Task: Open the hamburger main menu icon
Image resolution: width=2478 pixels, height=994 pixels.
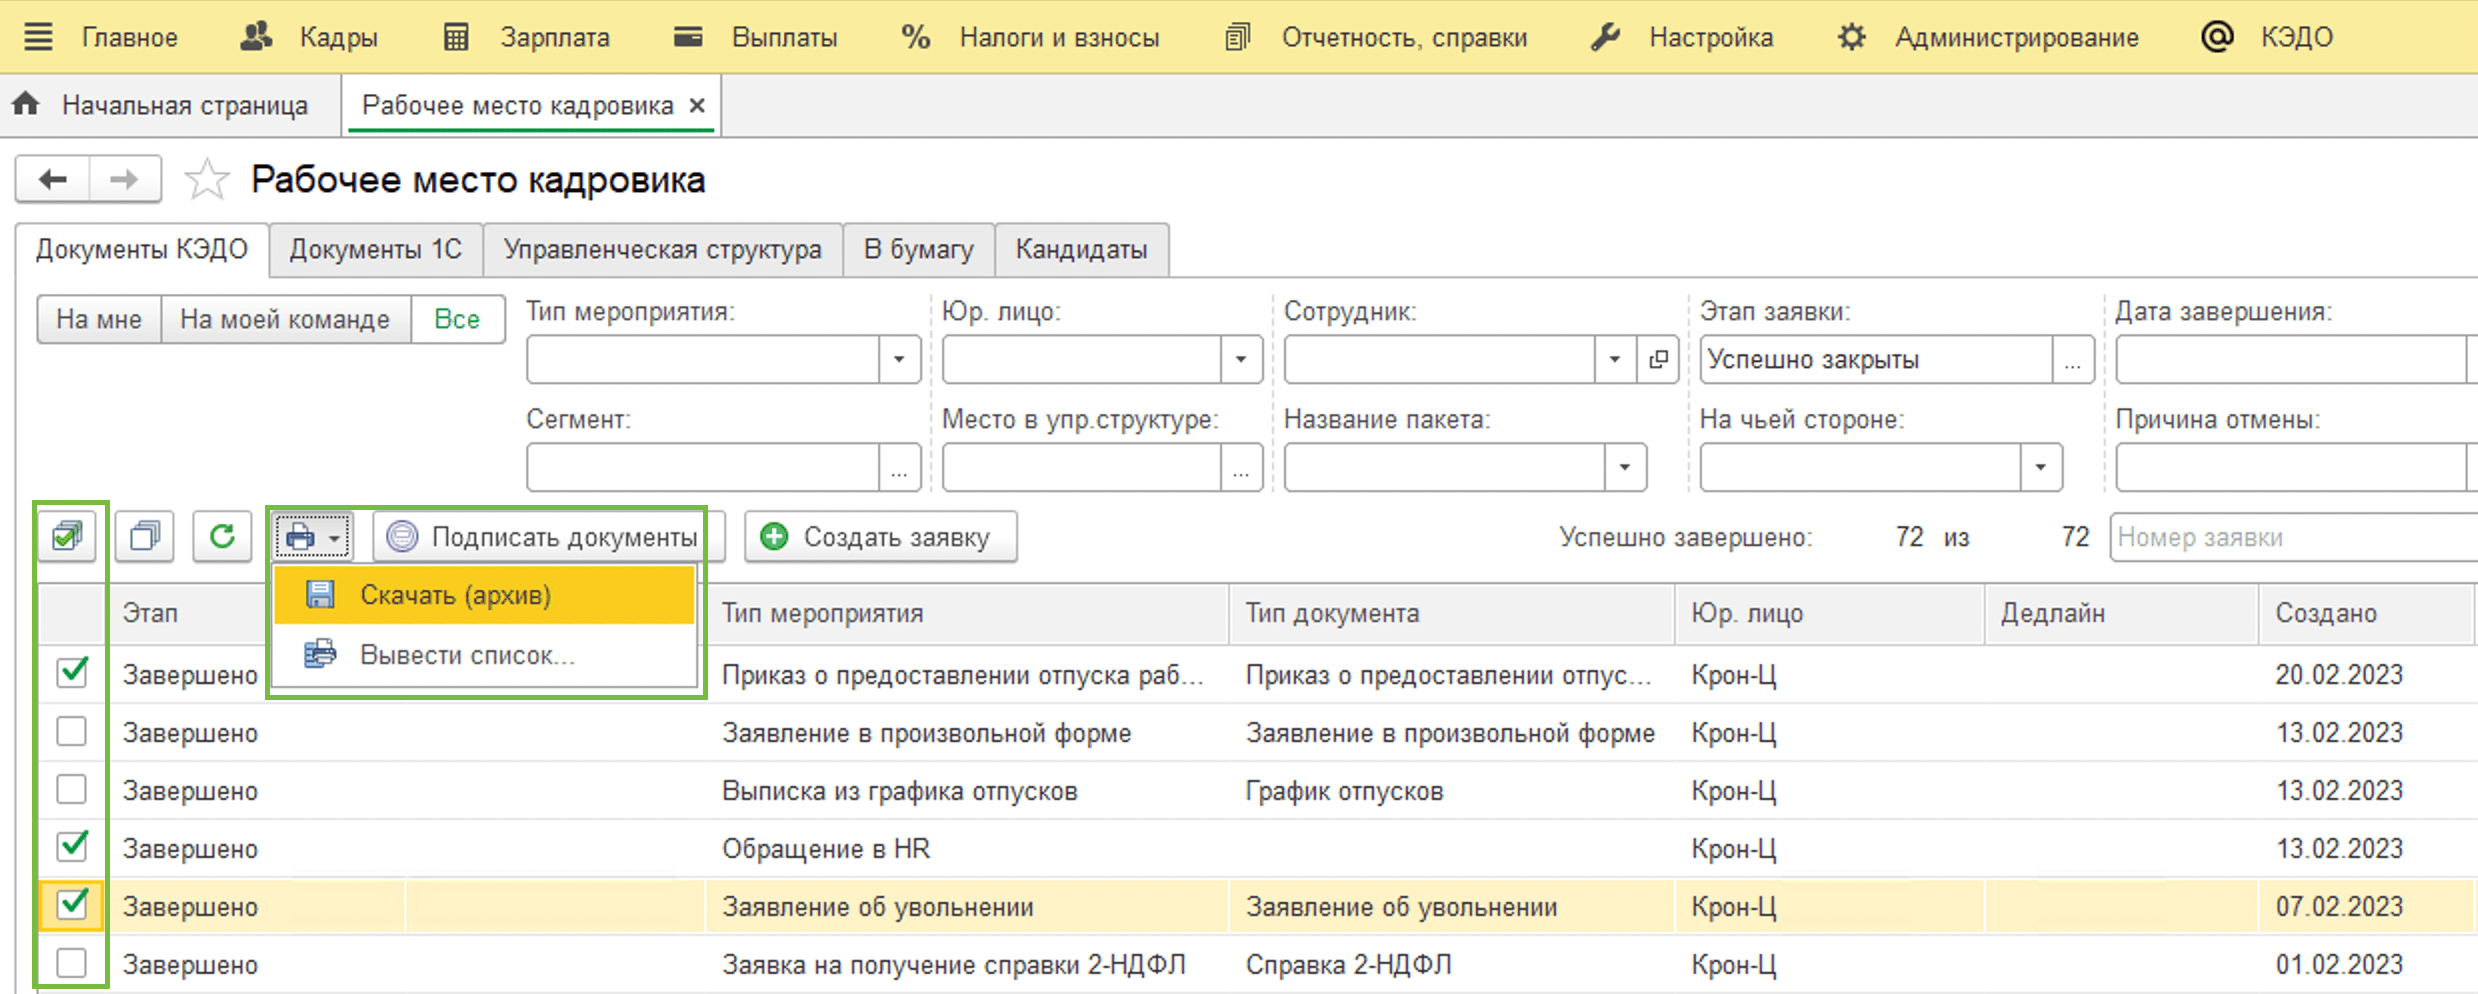Action: click(38, 38)
